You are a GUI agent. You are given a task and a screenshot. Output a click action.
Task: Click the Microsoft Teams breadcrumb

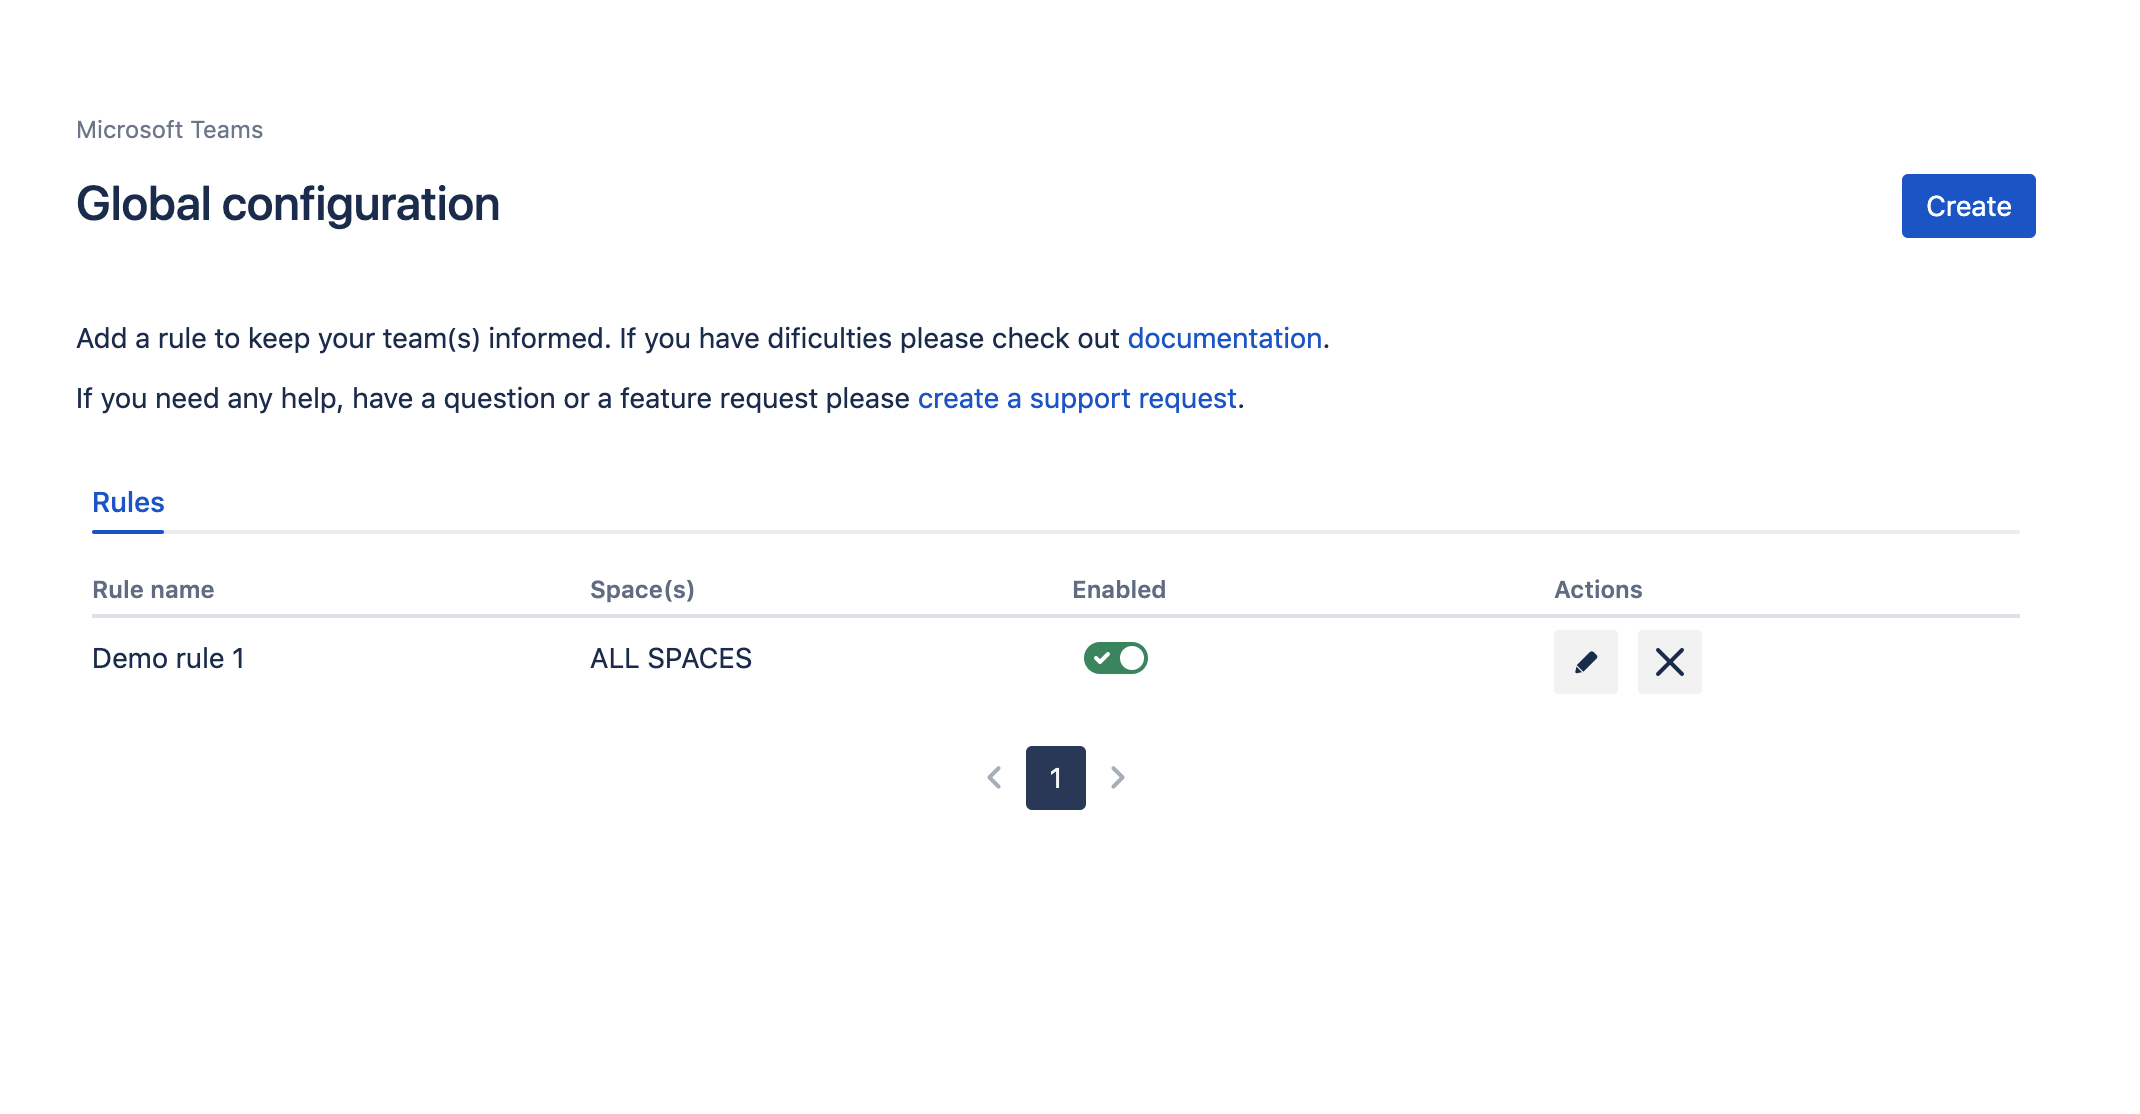coord(169,130)
